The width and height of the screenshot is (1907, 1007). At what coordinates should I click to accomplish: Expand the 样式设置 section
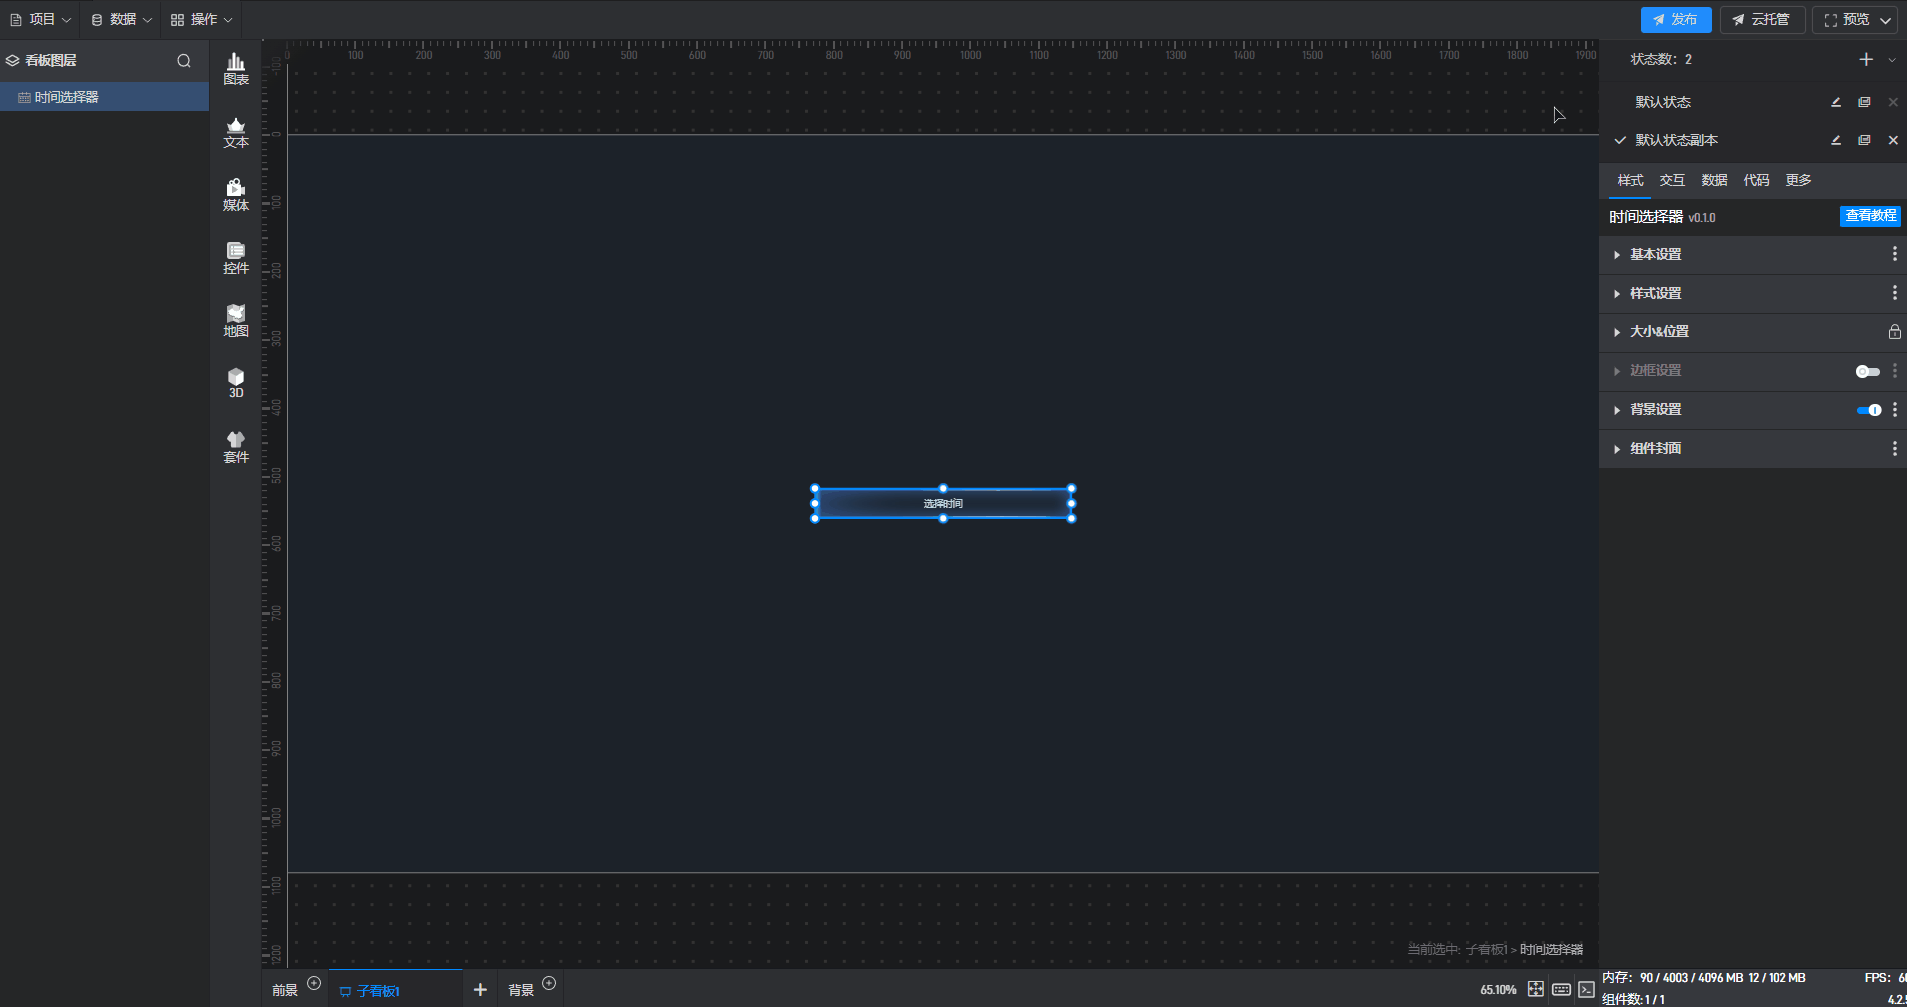click(x=1617, y=294)
